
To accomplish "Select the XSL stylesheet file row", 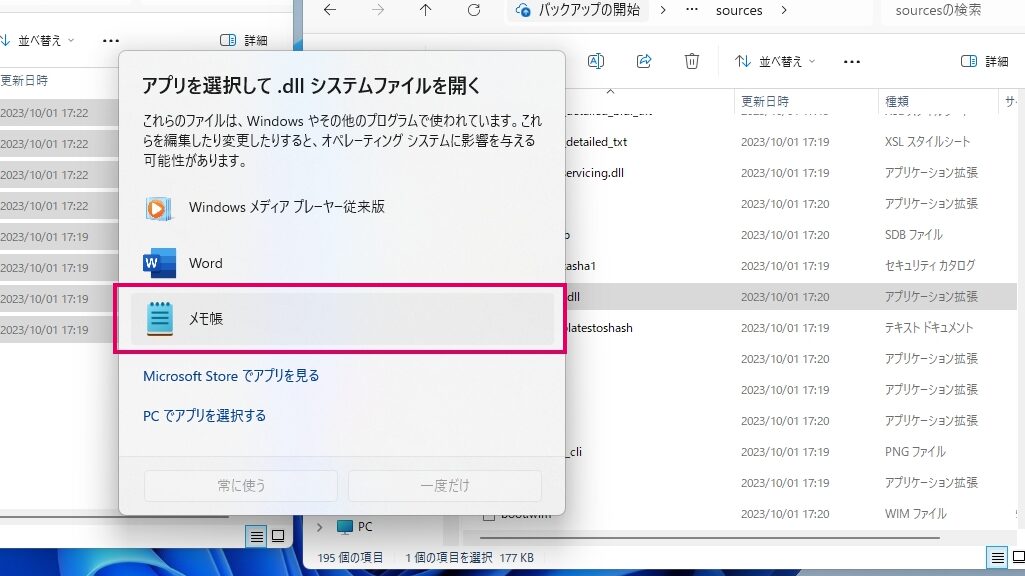I will (791, 142).
